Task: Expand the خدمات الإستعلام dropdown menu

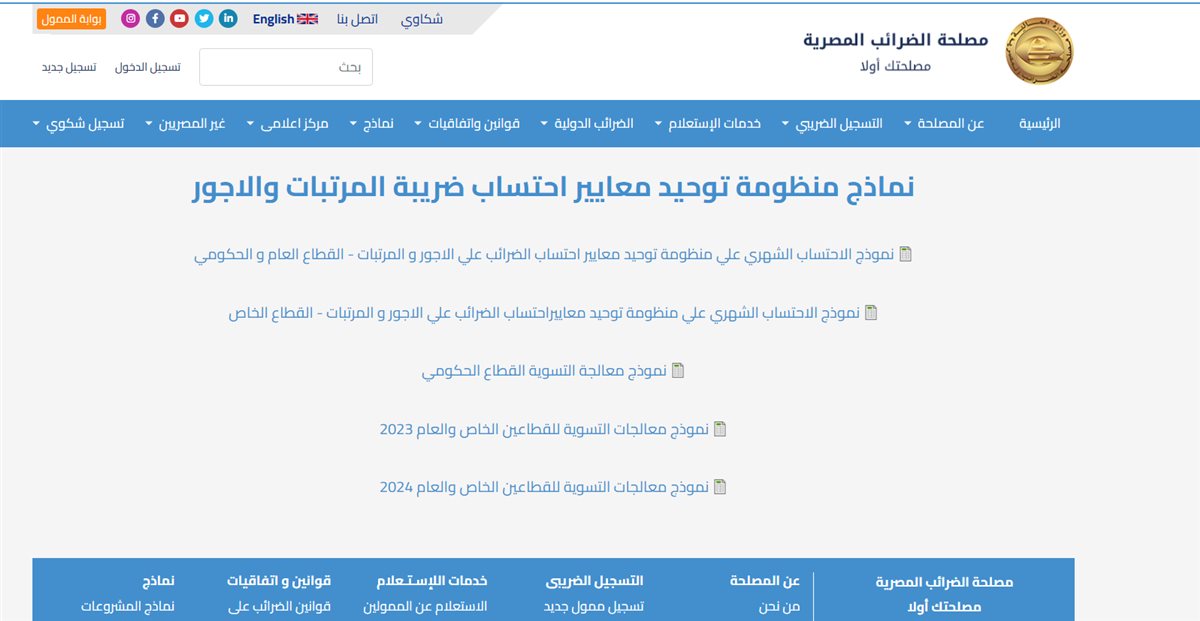Action: pos(708,124)
